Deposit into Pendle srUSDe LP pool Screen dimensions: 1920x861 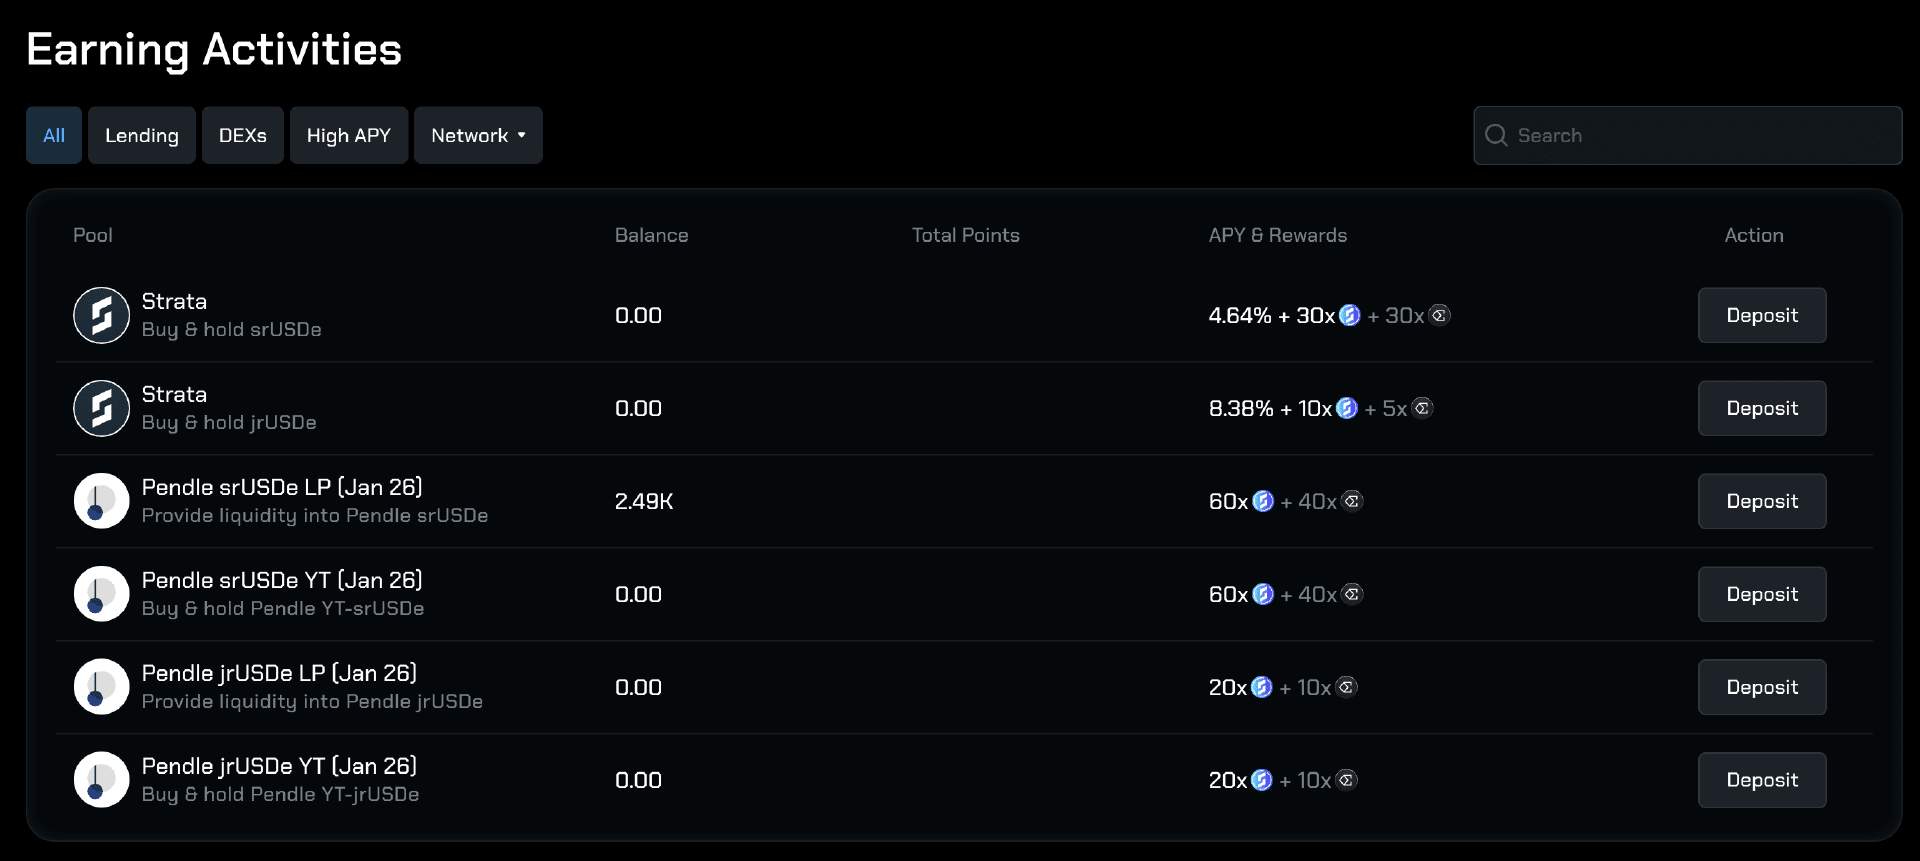tap(1762, 501)
